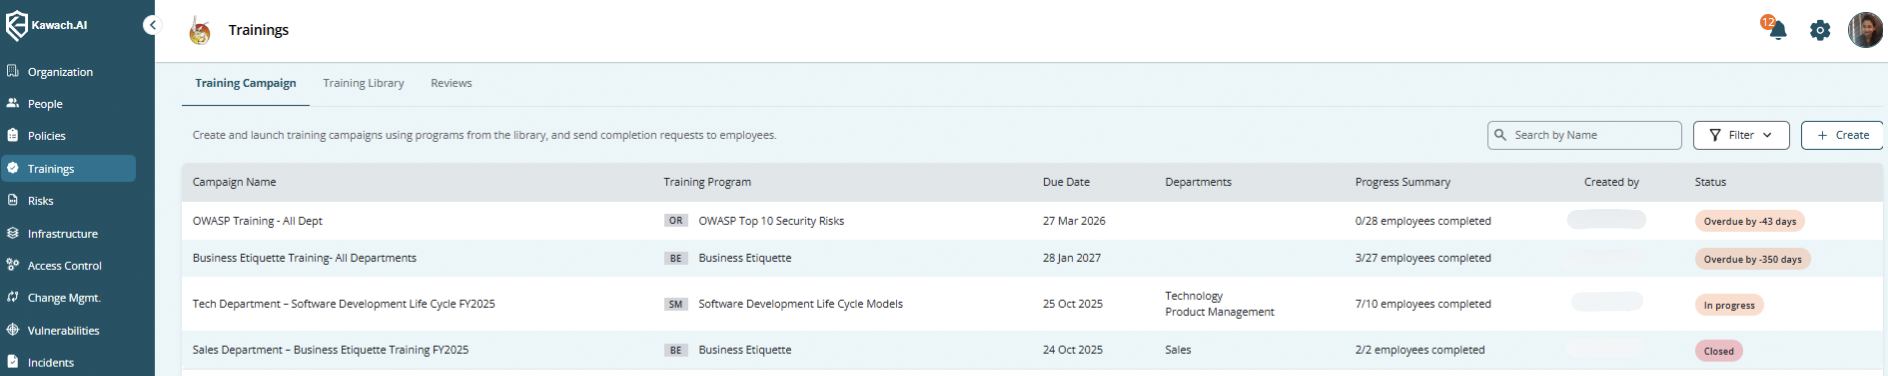The image size is (1888, 376).
Task: Select the Training Campaign tab
Action: pyautogui.click(x=245, y=83)
